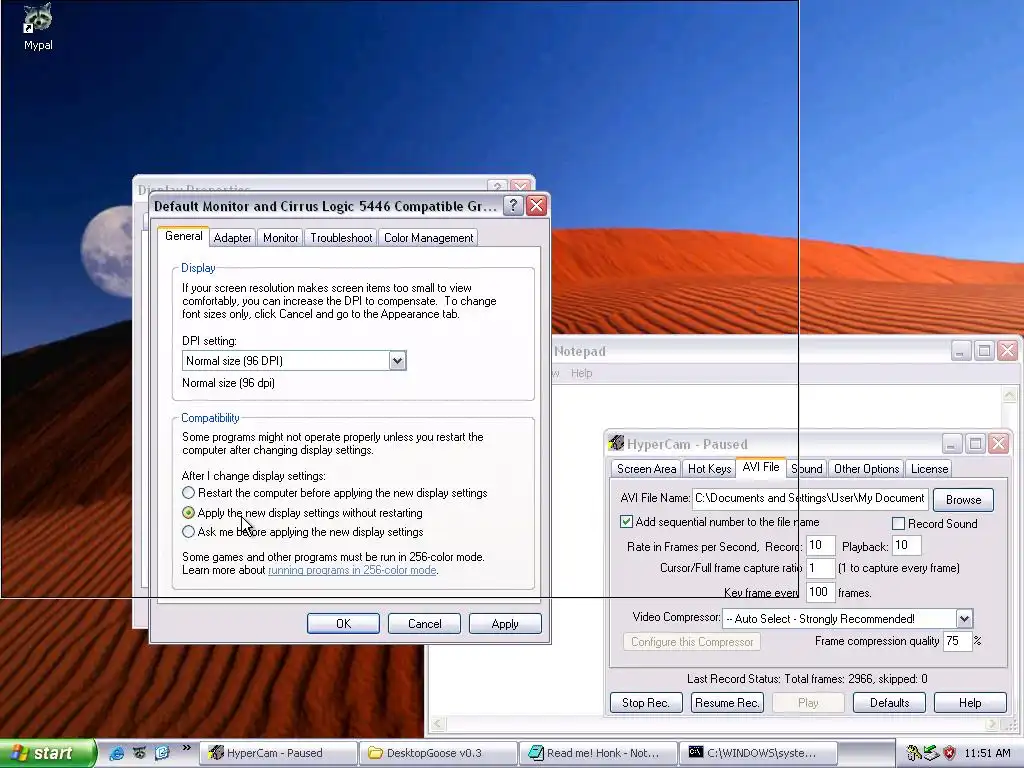Image resolution: width=1024 pixels, height=768 pixels.
Task: Select HyperCam AVI File tab
Action: click(761, 468)
